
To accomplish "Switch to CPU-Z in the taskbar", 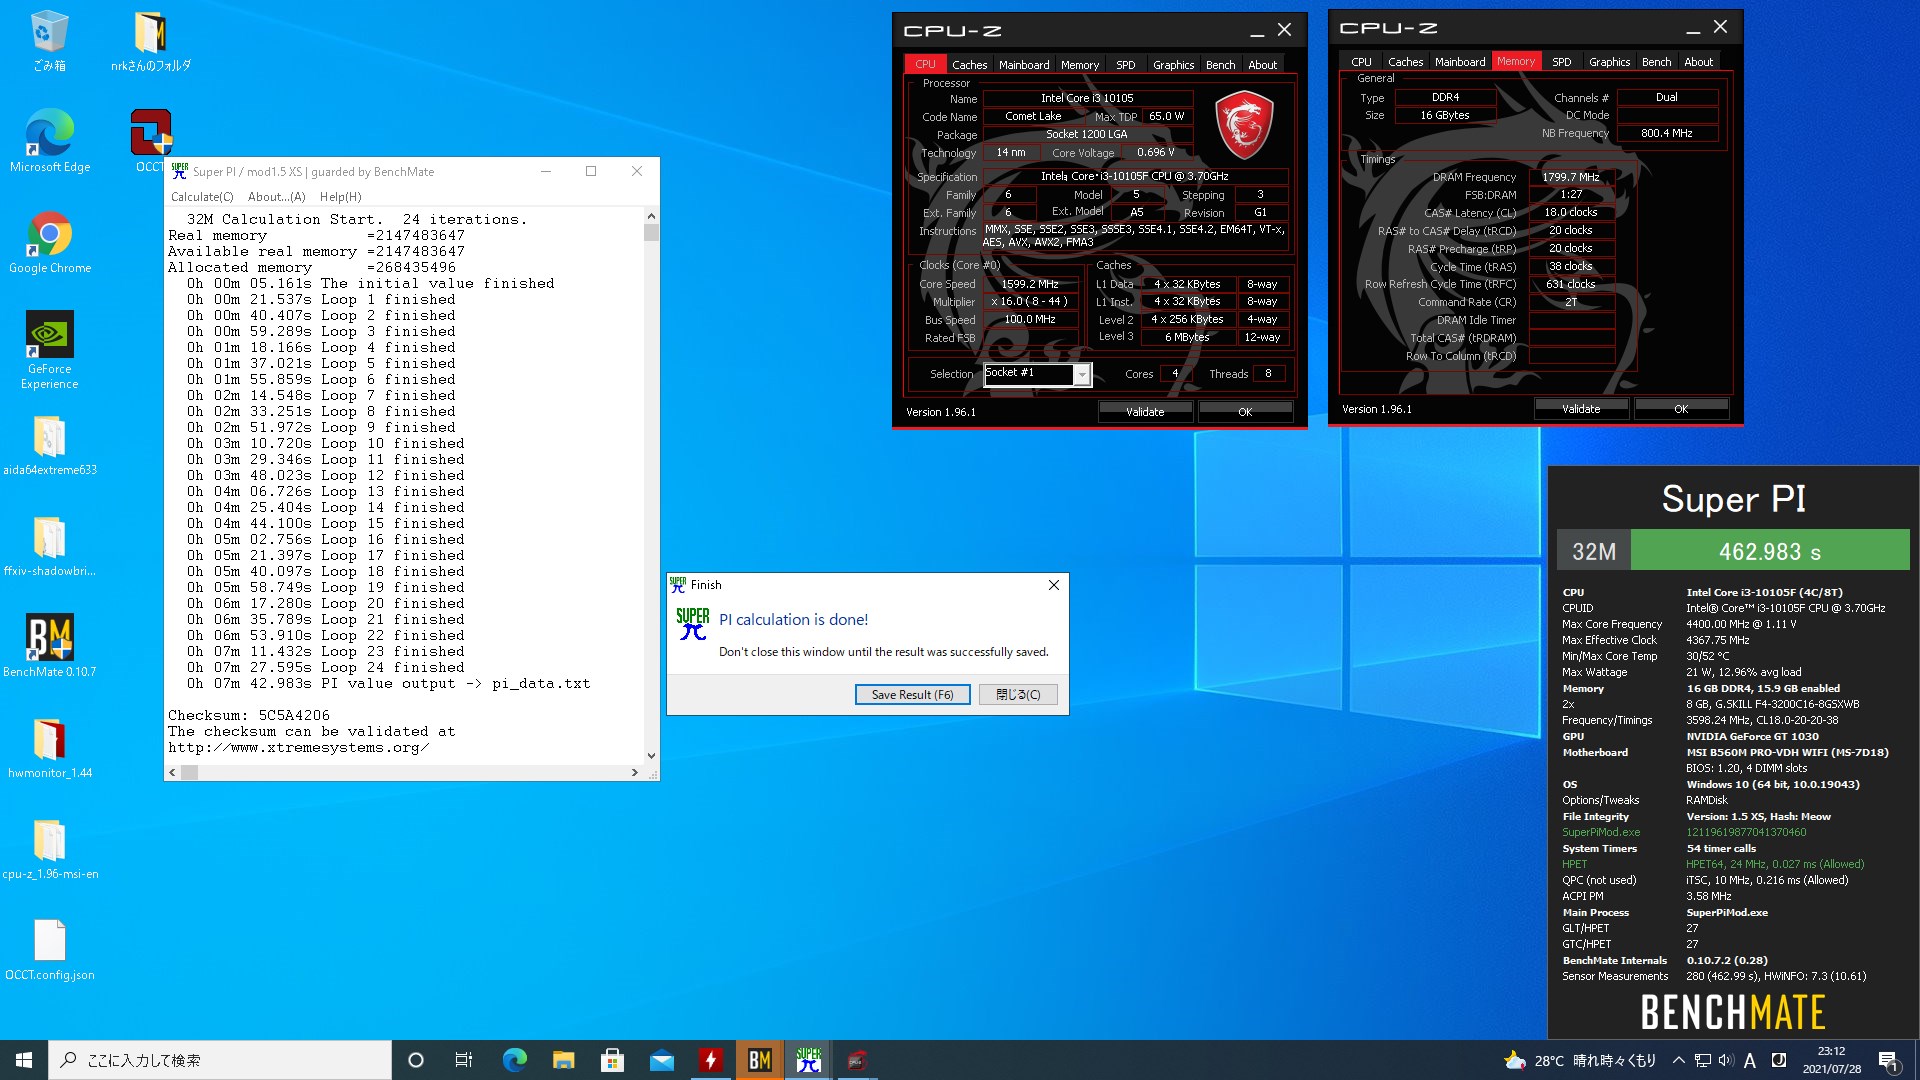I will (857, 1060).
